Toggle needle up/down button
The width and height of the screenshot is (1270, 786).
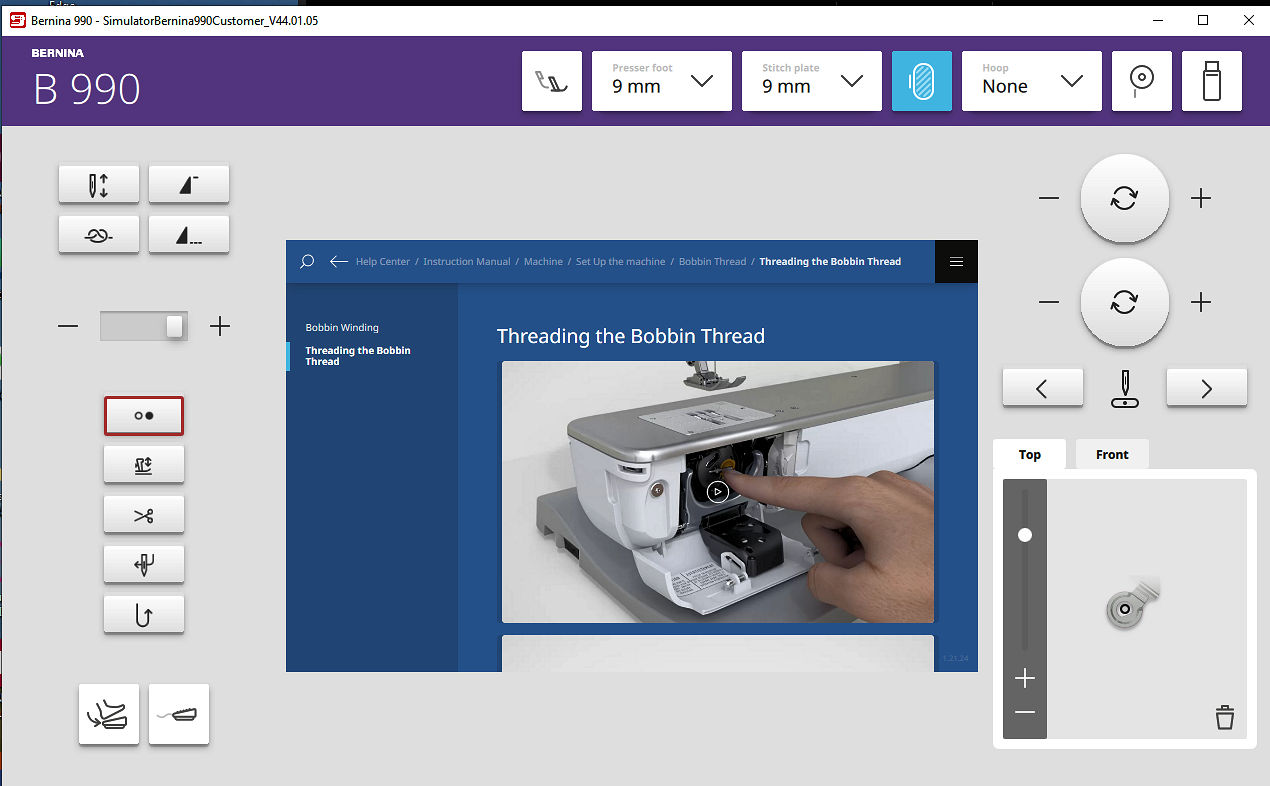(x=98, y=184)
